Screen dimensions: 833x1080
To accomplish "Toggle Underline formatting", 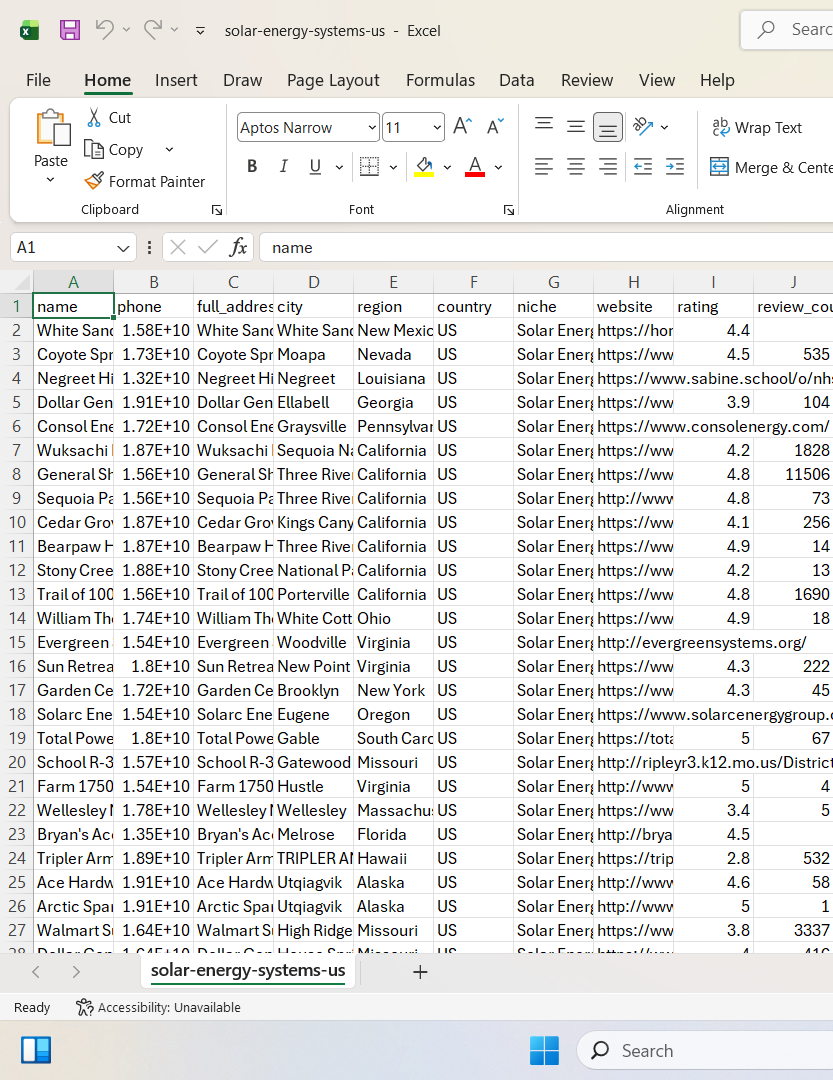I will tap(315, 167).
